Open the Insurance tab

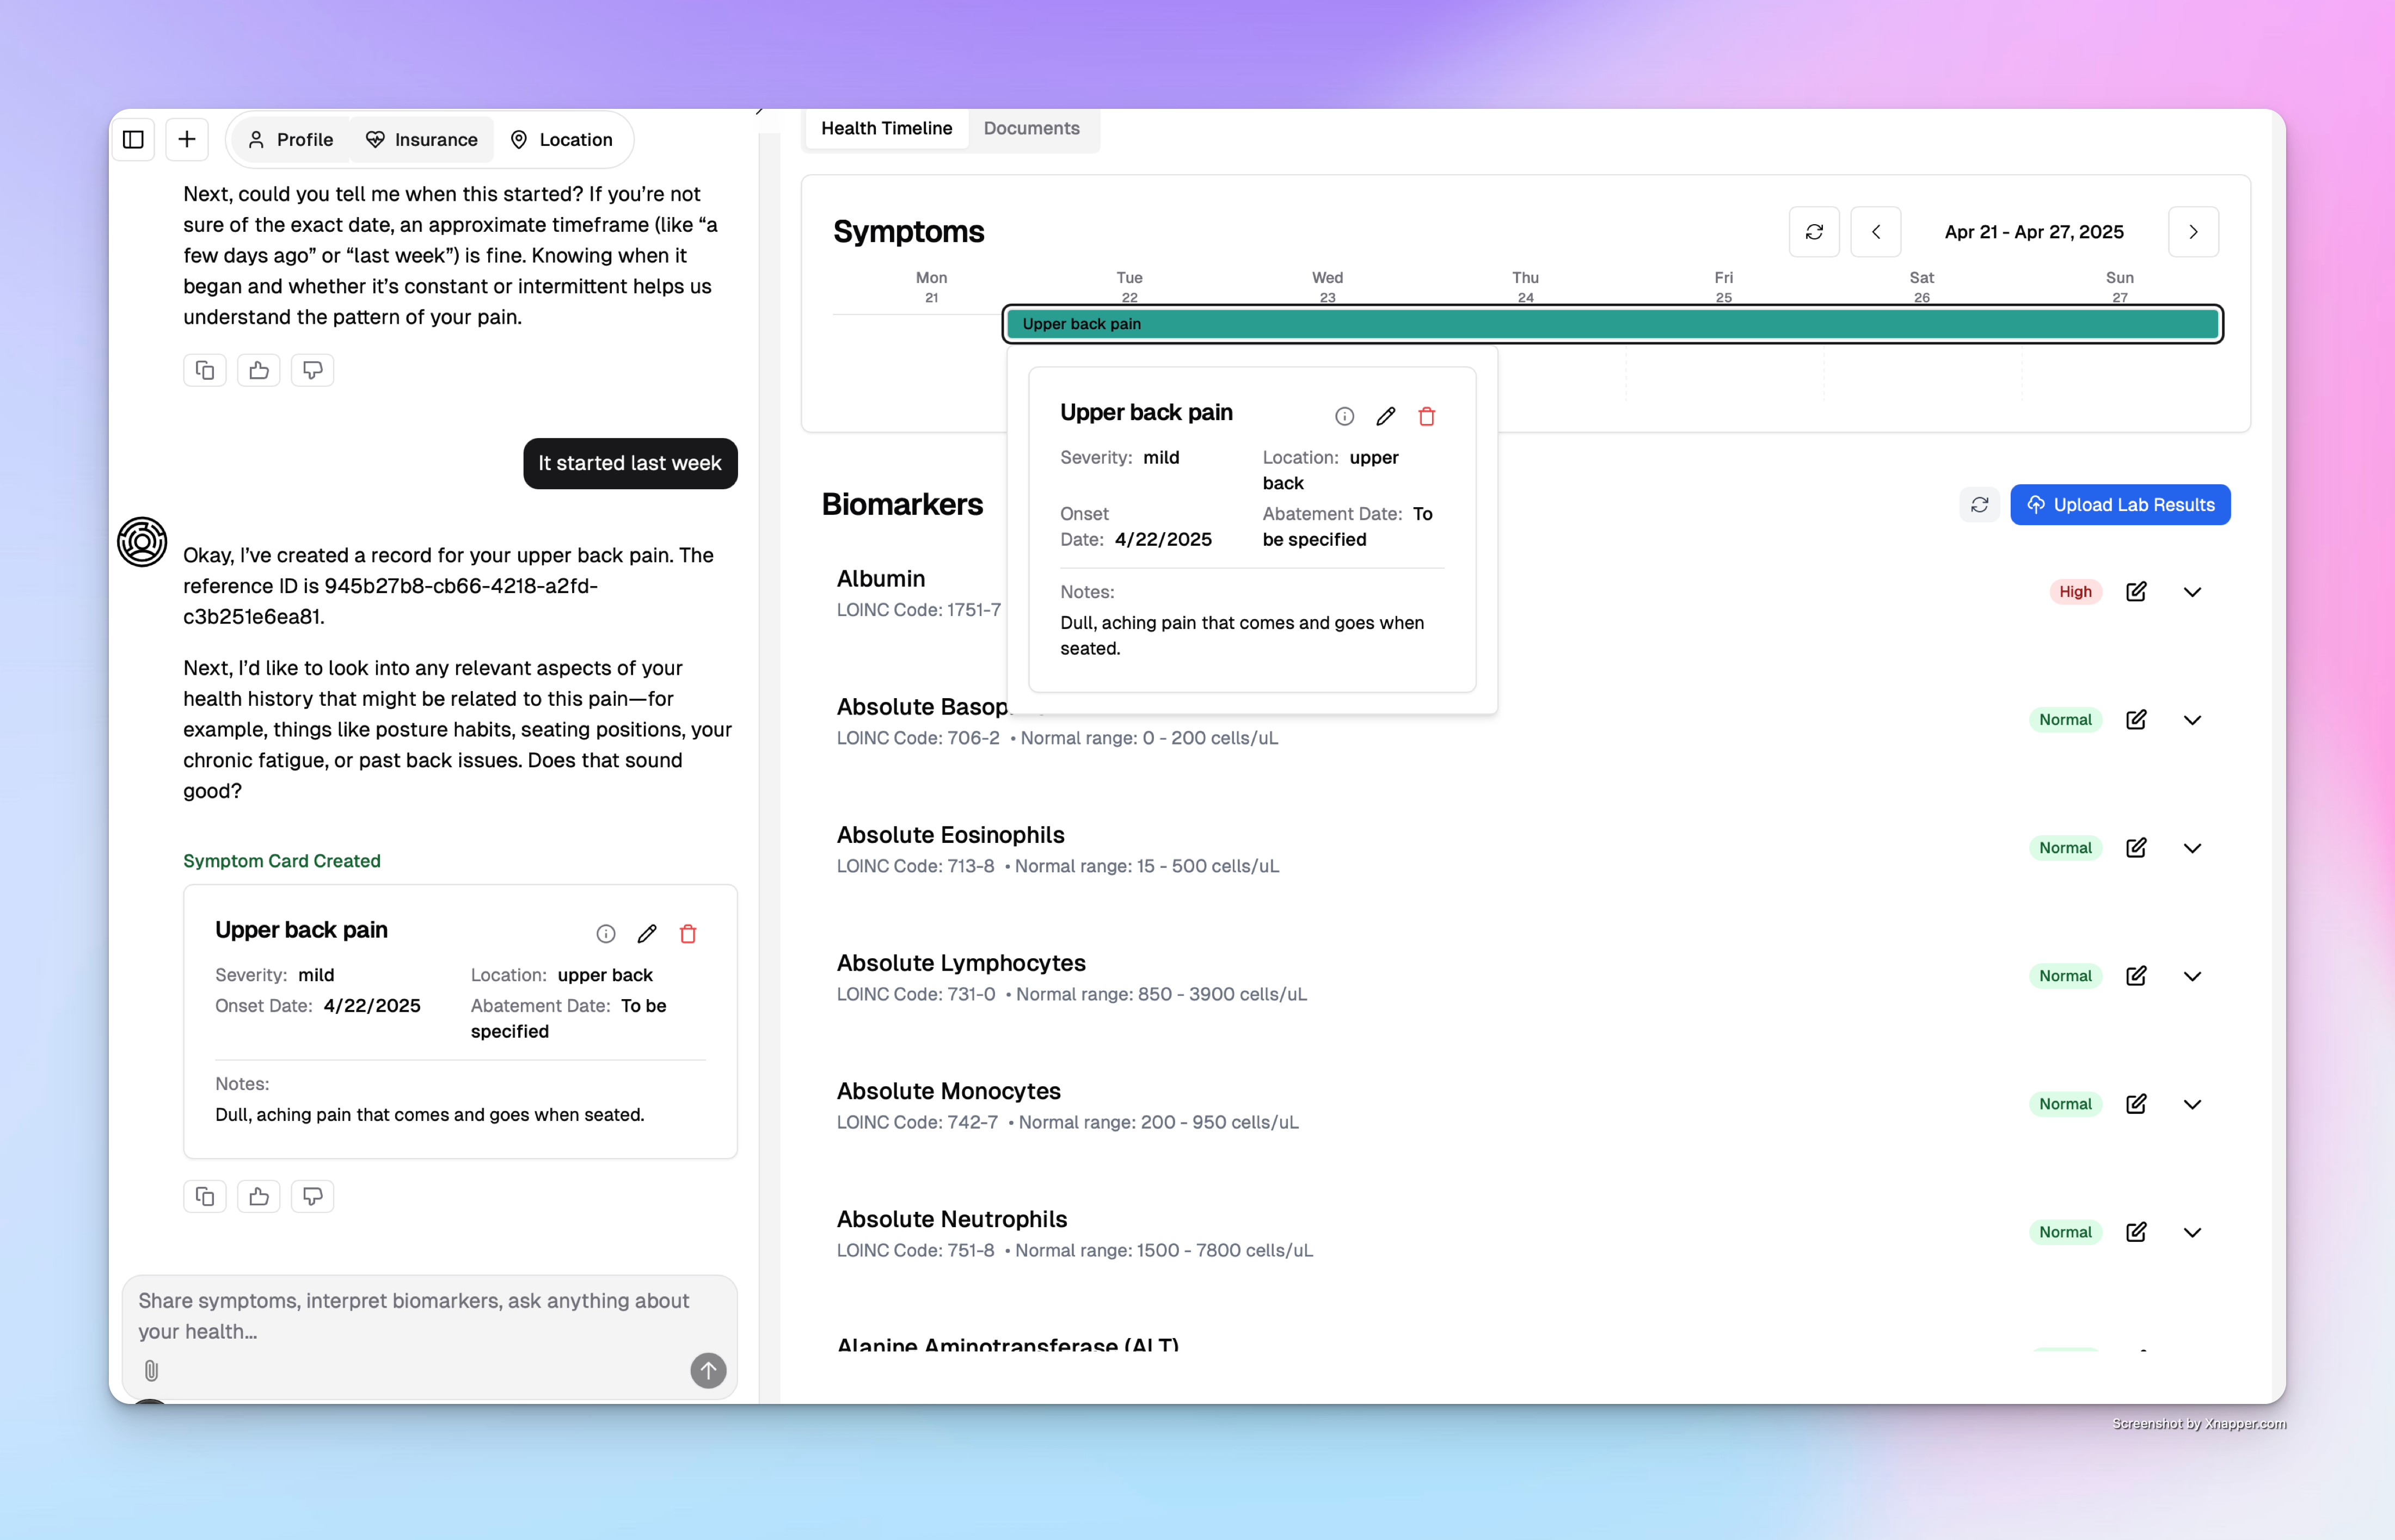point(421,139)
